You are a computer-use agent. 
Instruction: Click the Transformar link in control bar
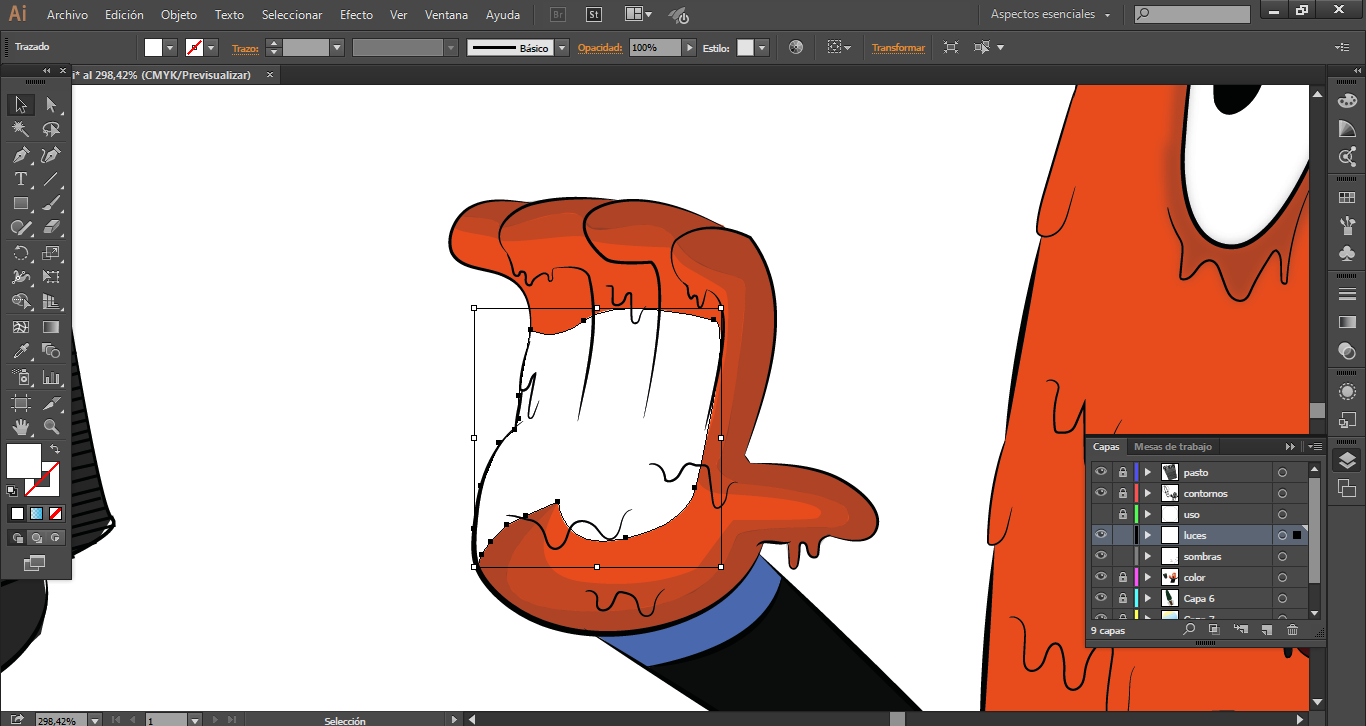(898, 48)
